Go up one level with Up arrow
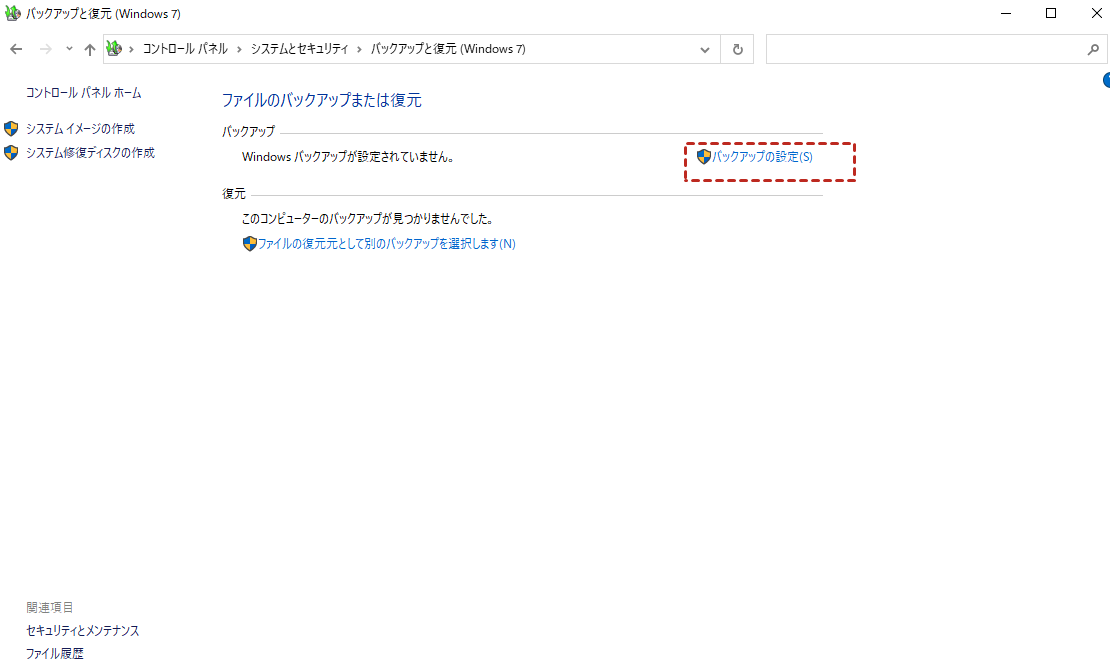 click(x=89, y=49)
